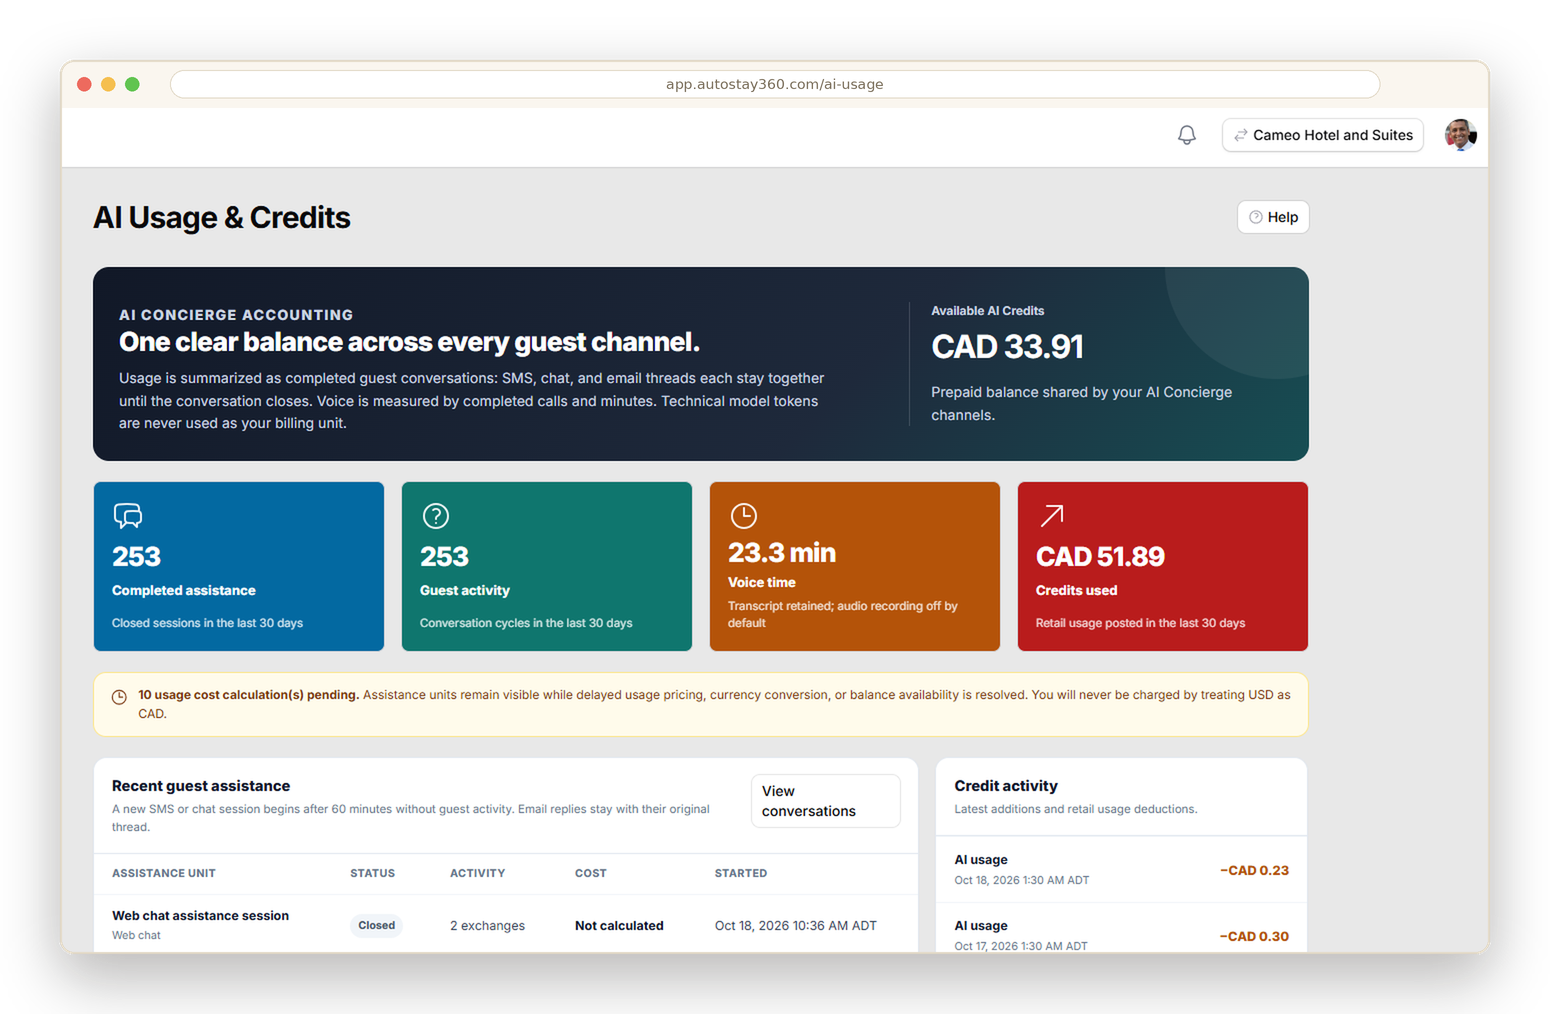Click the chat bubbles icon on Completed assistance
Viewport: 1550px width, 1014px height.
(128, 515)
